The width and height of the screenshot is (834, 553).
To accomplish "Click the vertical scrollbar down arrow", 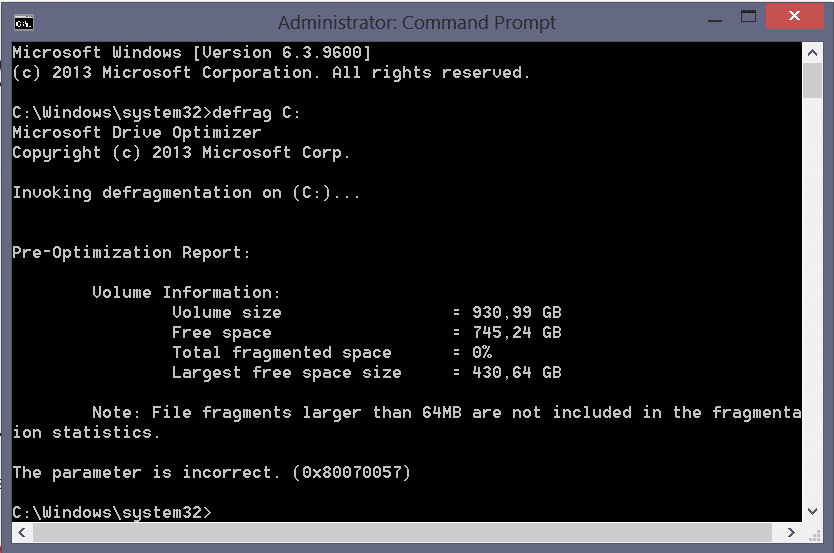I will pos(812,512).
